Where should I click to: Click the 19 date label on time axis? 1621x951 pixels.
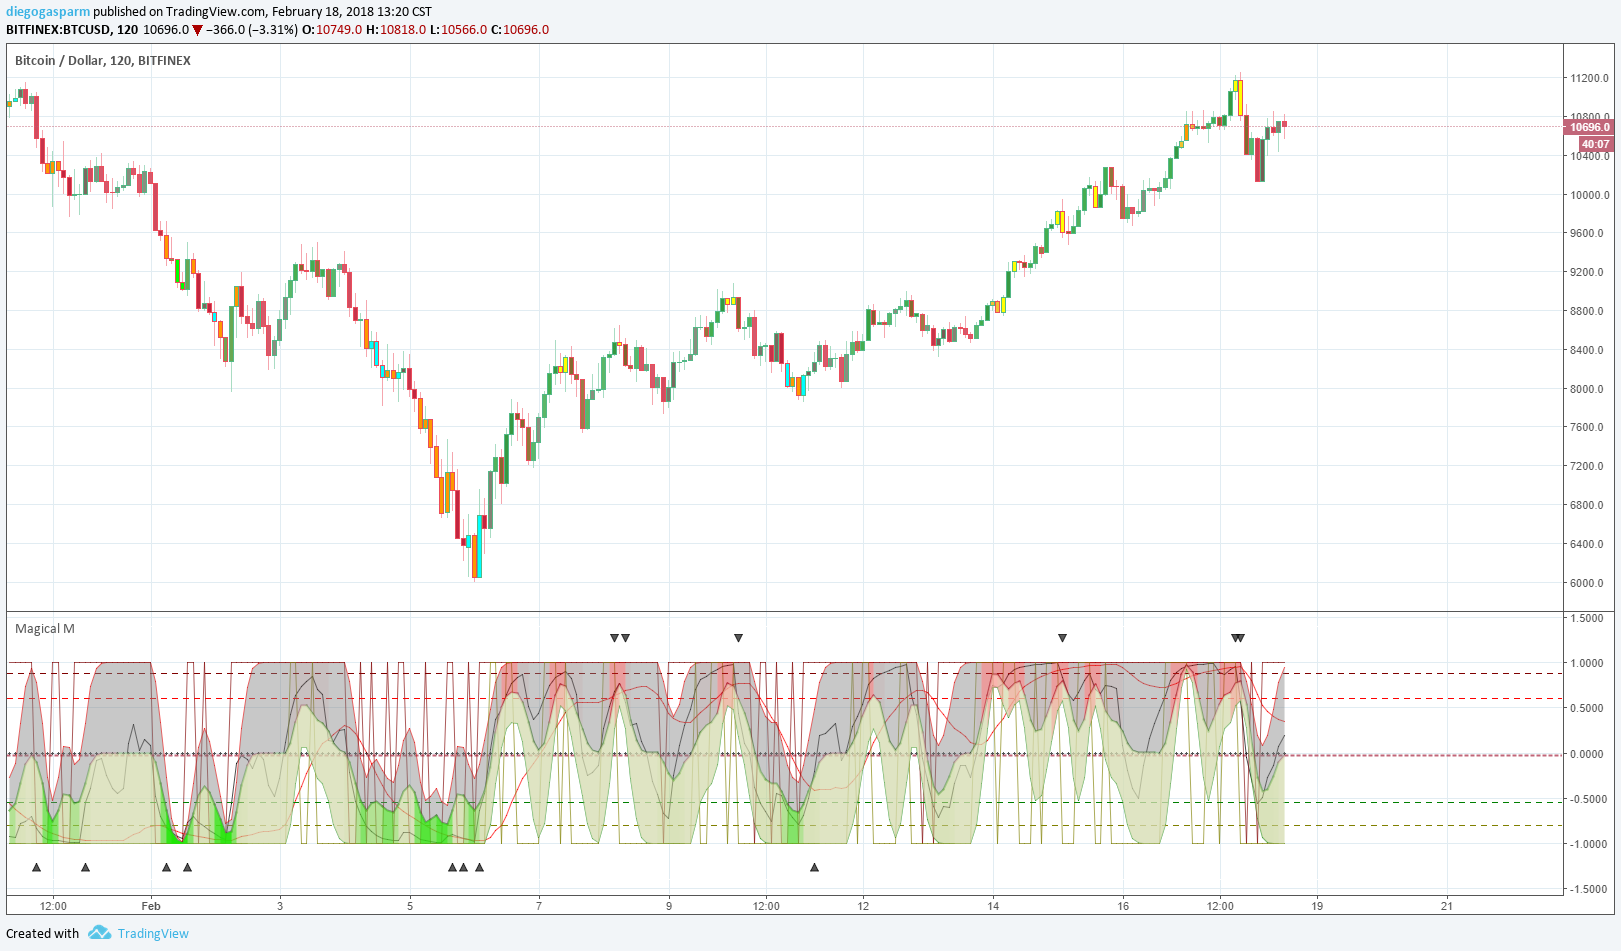[1317, 906]
